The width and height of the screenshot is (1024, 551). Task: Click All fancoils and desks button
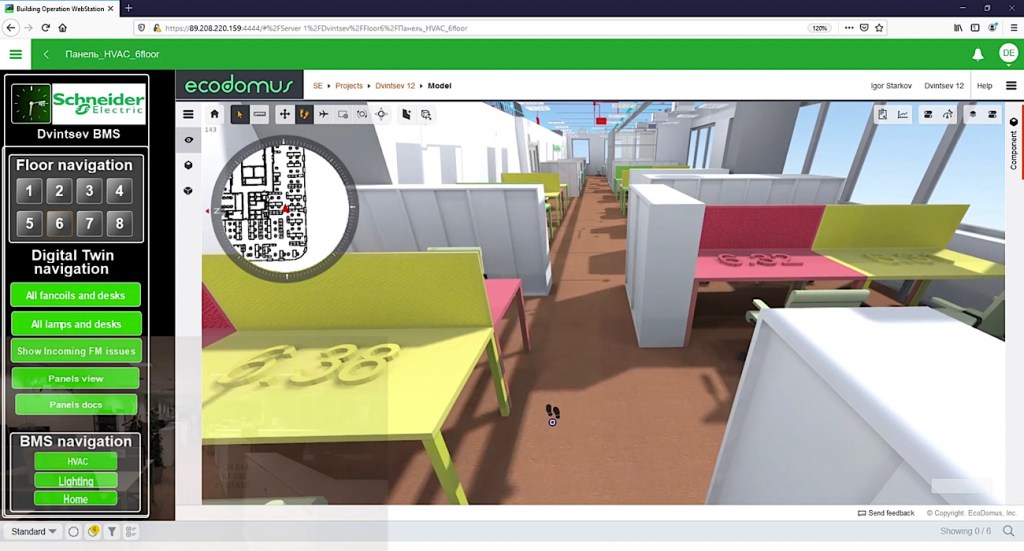click(75, 295)
